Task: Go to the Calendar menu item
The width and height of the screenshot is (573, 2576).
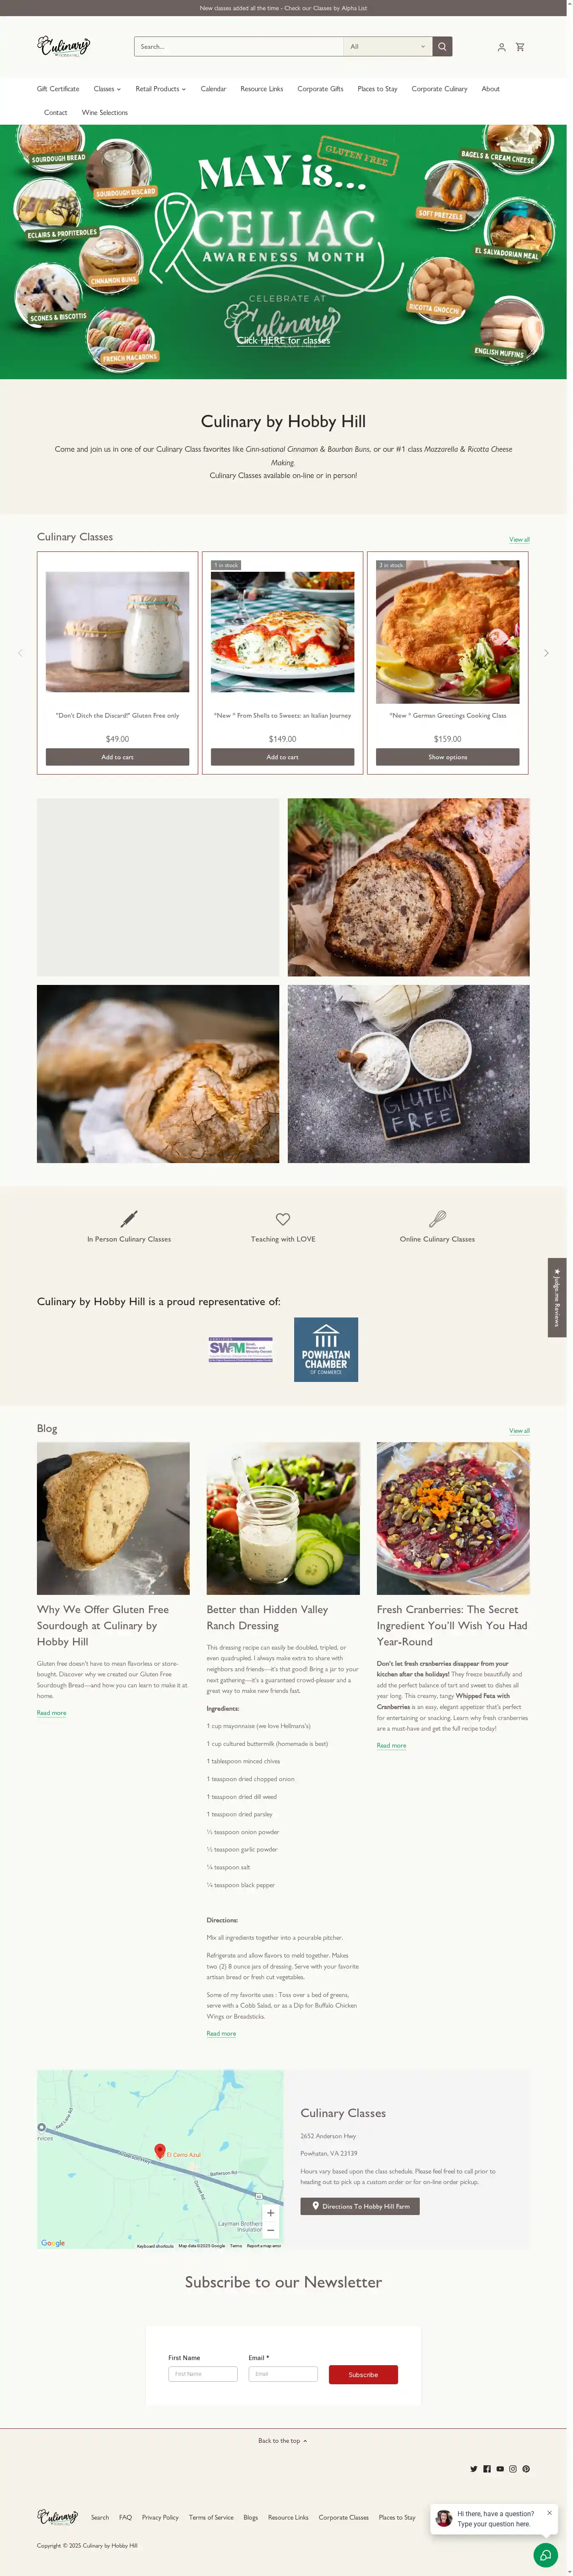Action: (213, 89)
